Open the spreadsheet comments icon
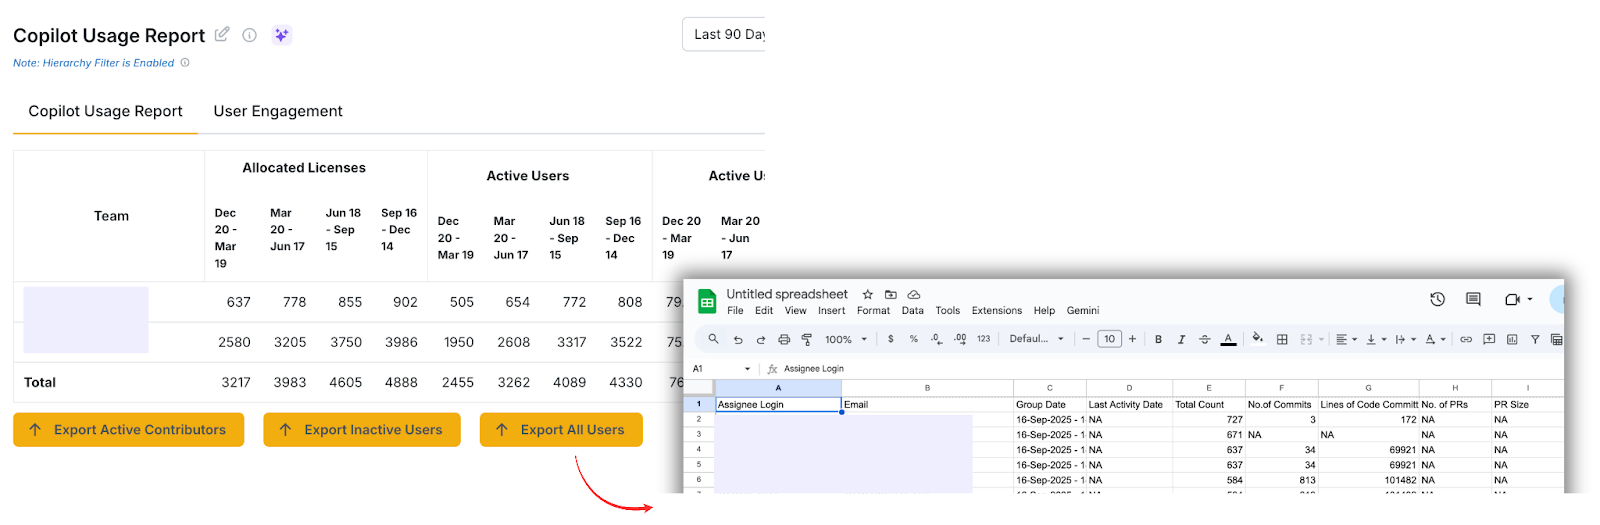This screenshot has height=525, width=1600. (x=1473, y=299)
